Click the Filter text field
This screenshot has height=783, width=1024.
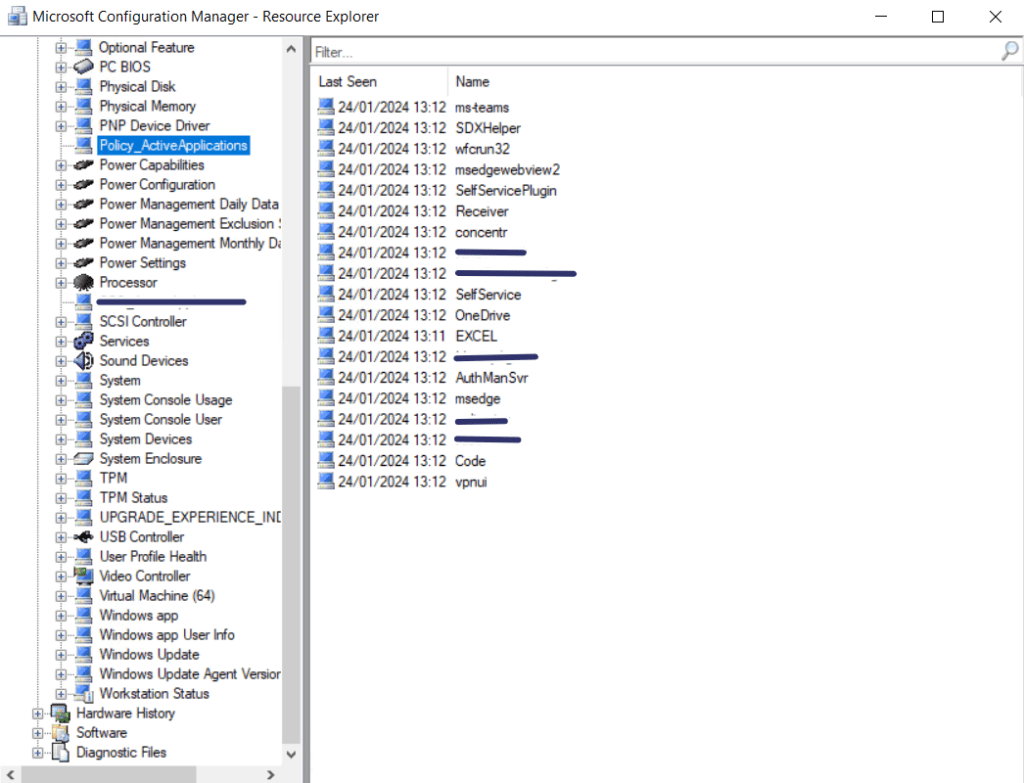click(650, 51)
